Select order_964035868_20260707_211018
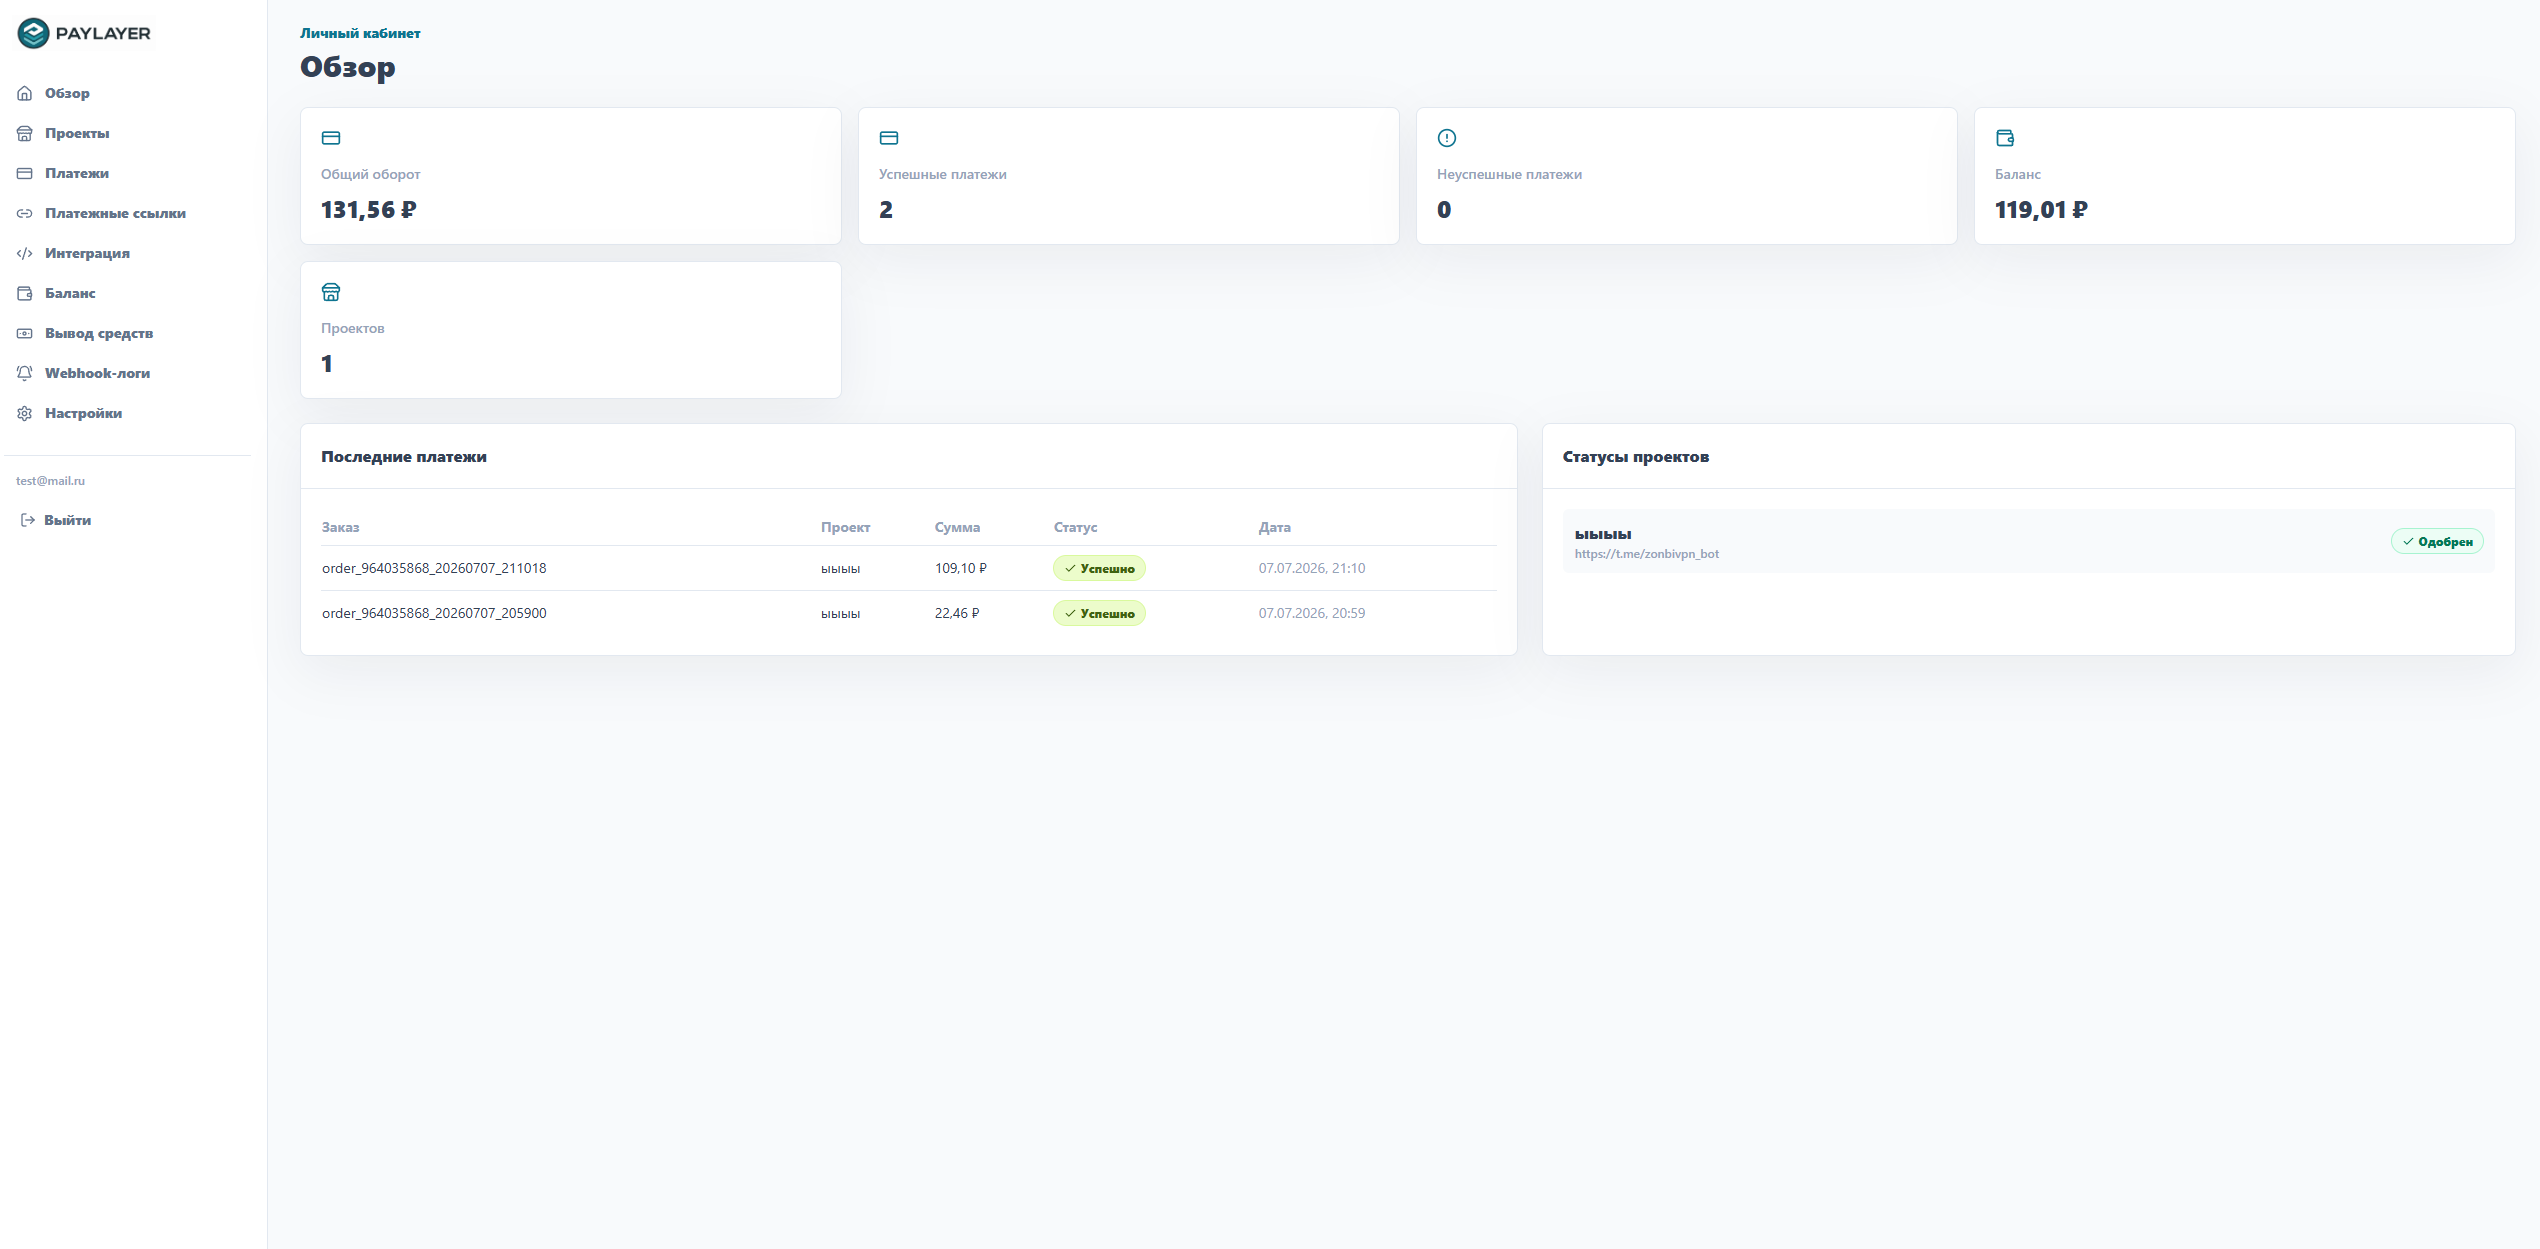Image resolution: width=2540 pixels, height=1249 pixels. (434, 568)
